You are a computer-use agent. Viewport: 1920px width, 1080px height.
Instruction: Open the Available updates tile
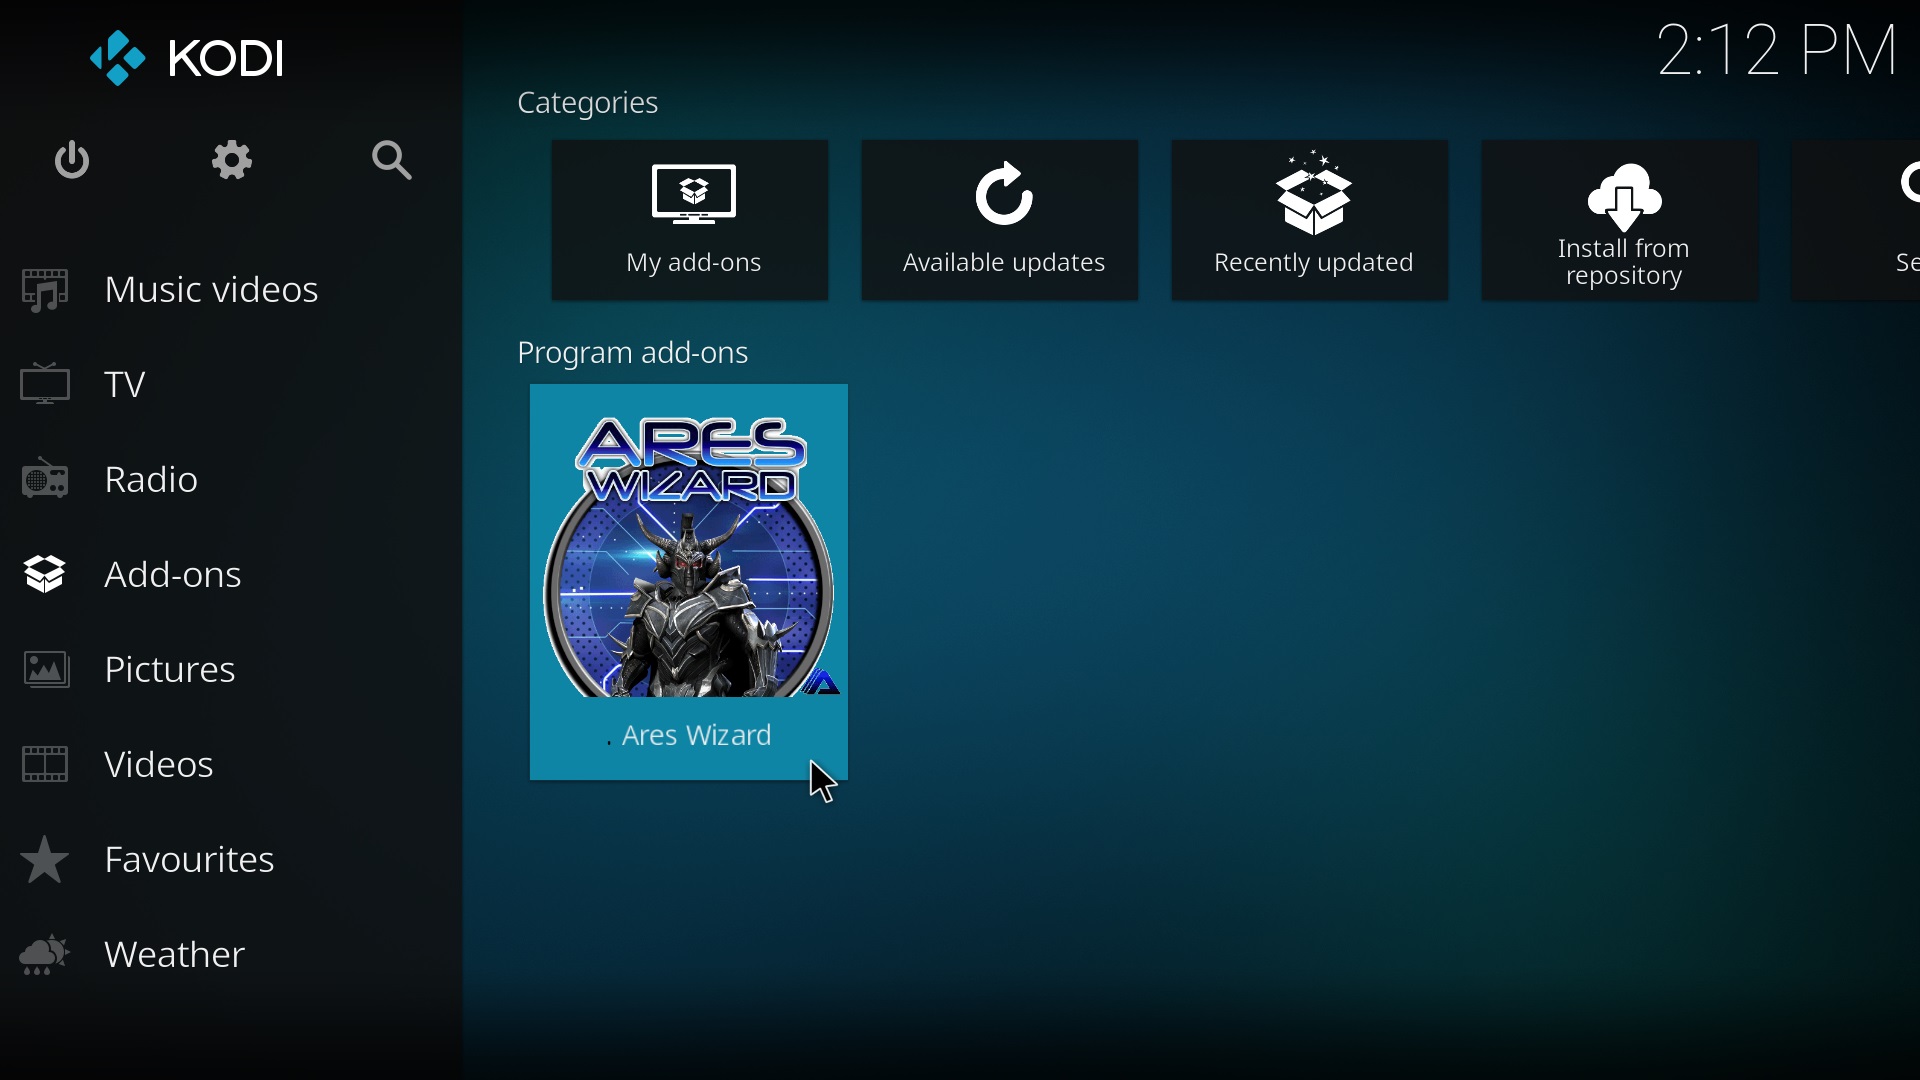[1001, 221]
